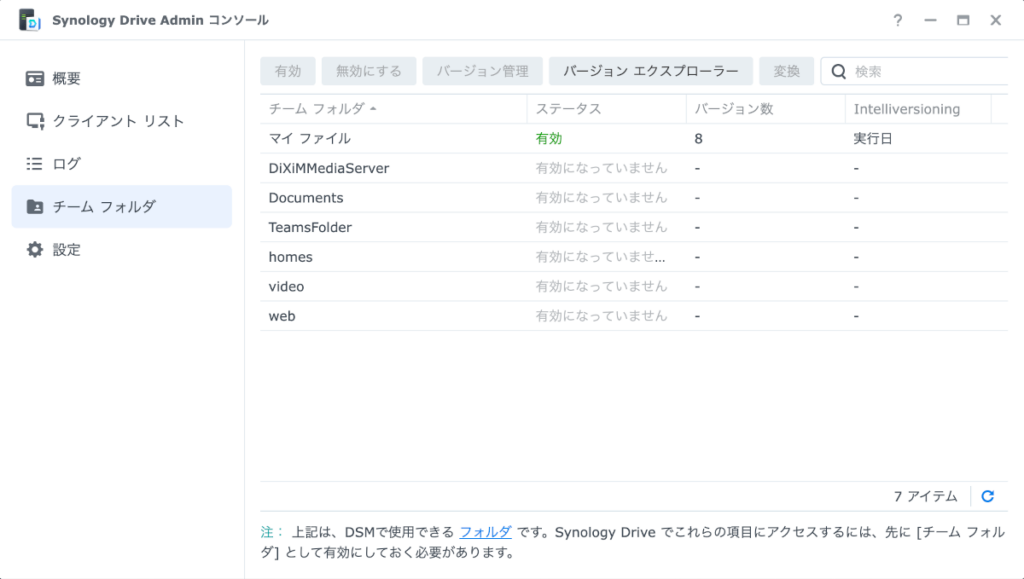The image size is (1024, 579).
Task: Click the status text in the Documents row
Action: tap(601, 198)
